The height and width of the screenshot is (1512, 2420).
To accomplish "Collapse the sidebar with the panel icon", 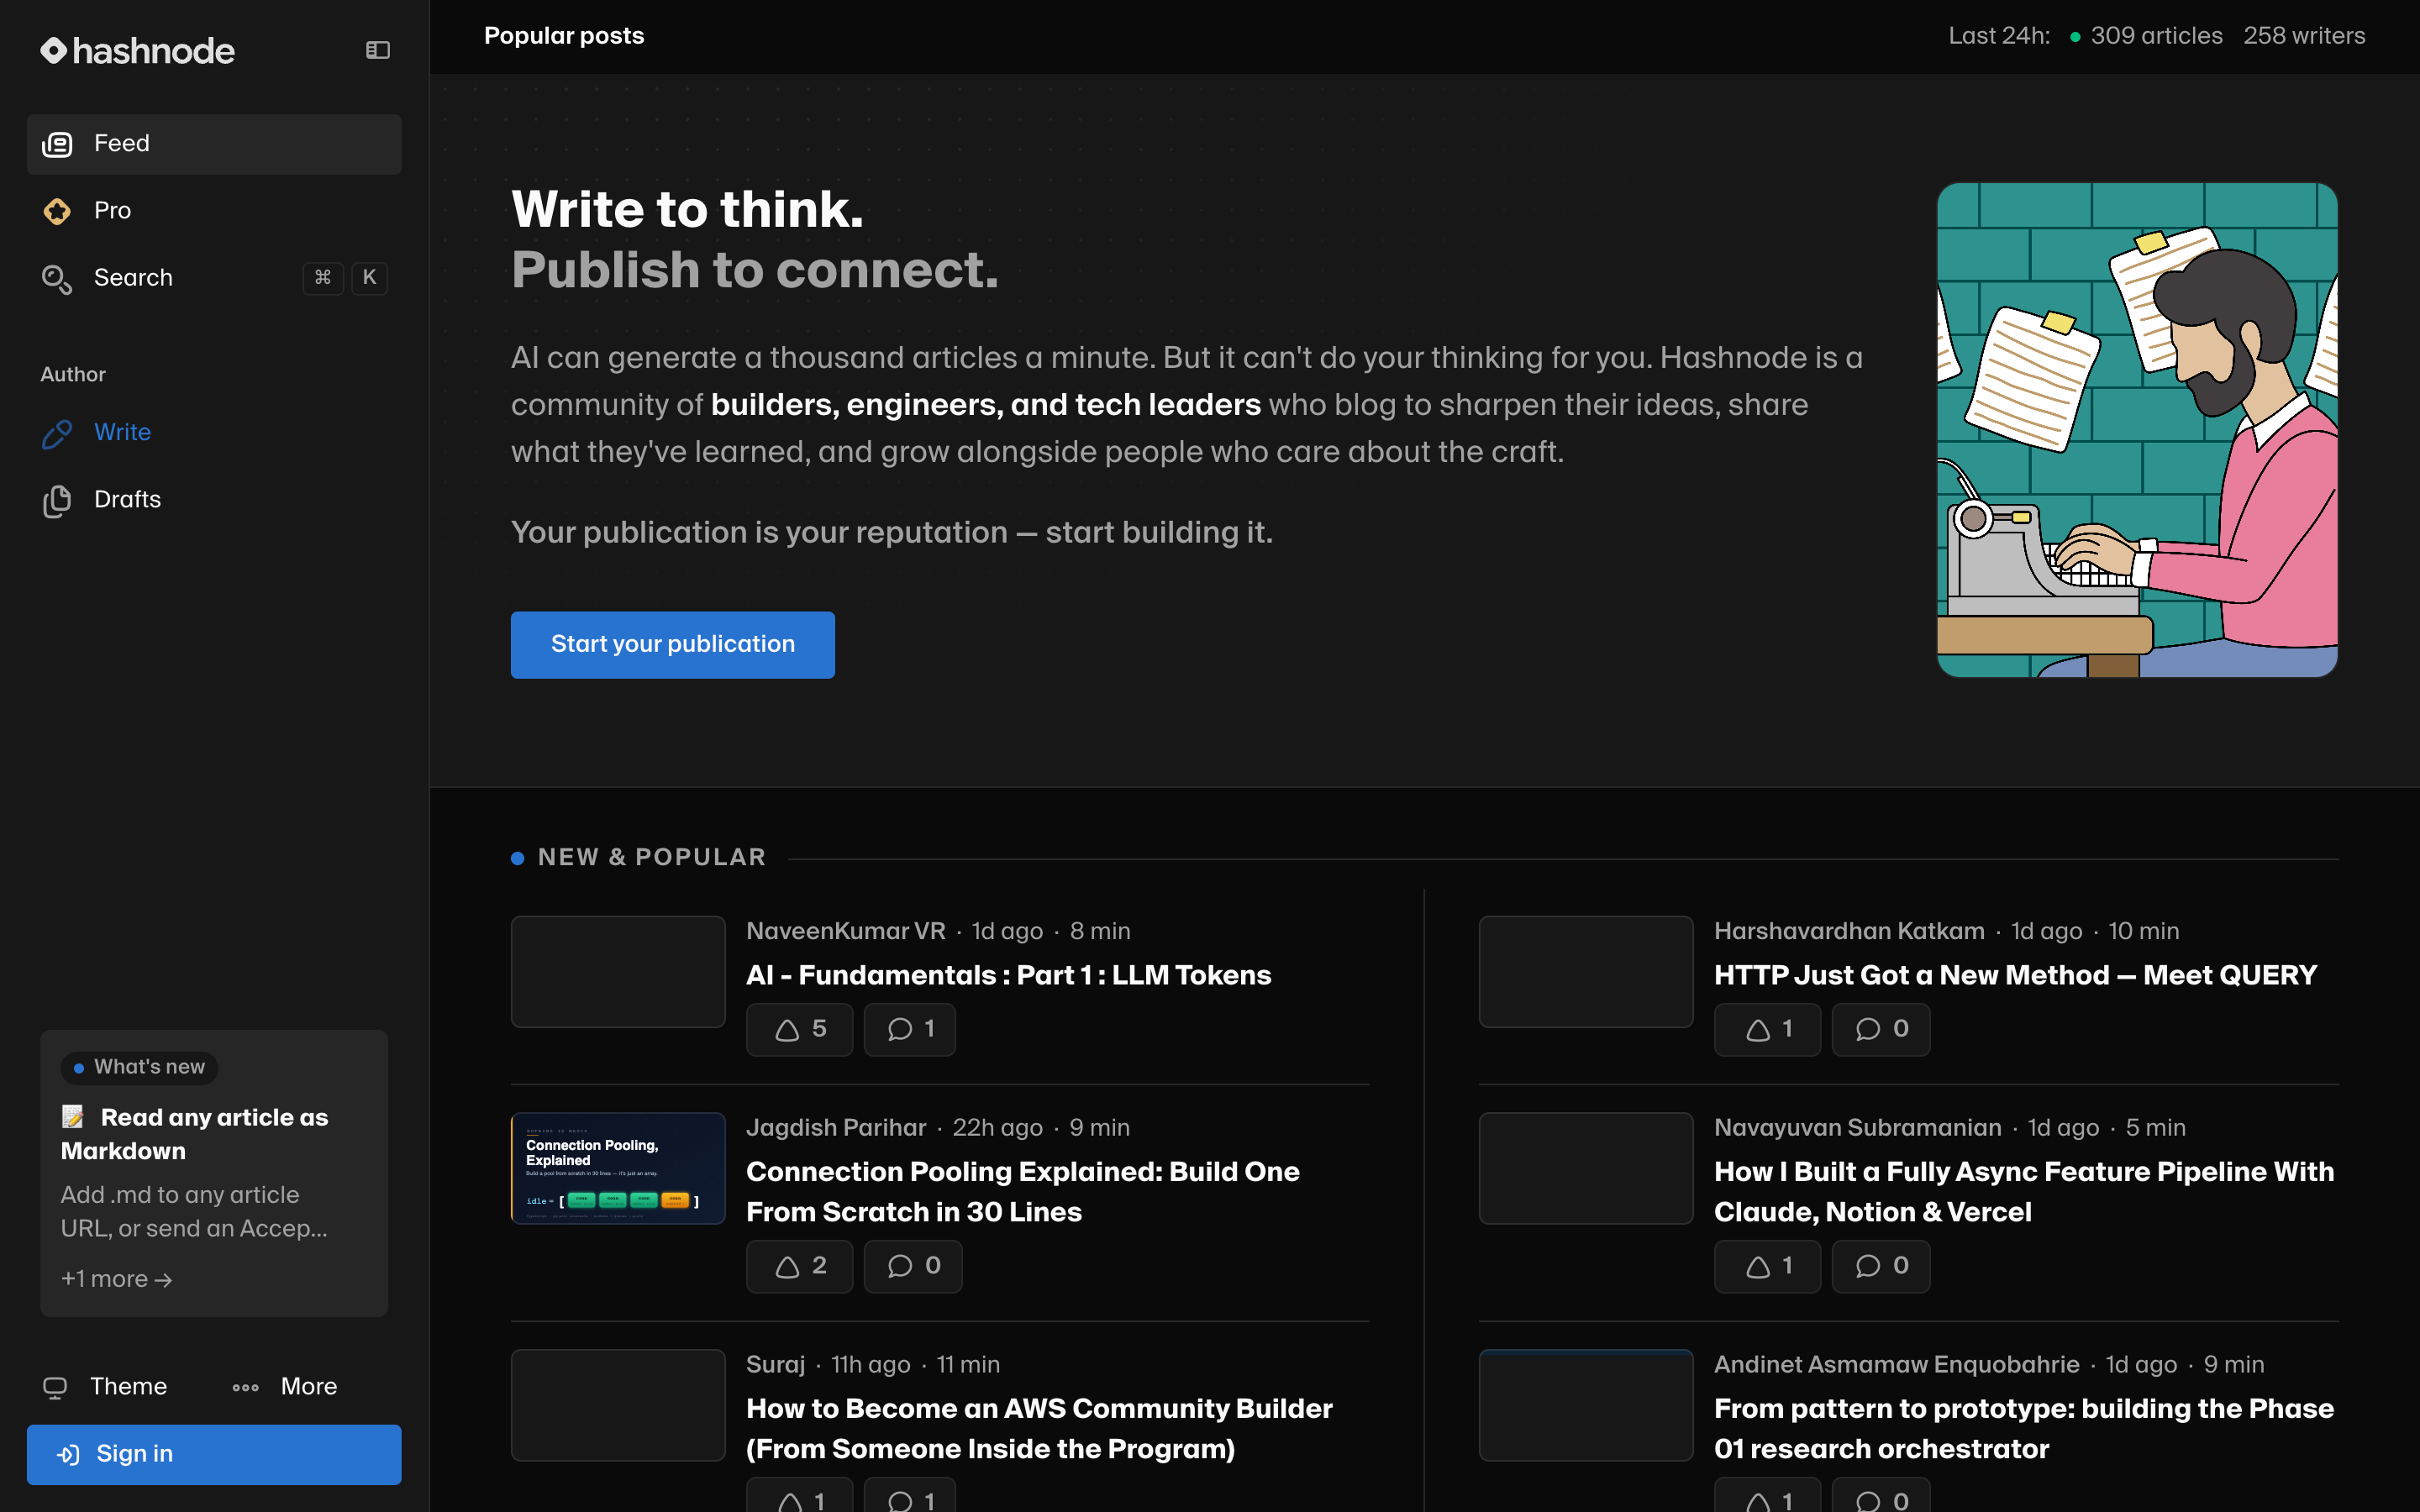I will pos(377,50).
